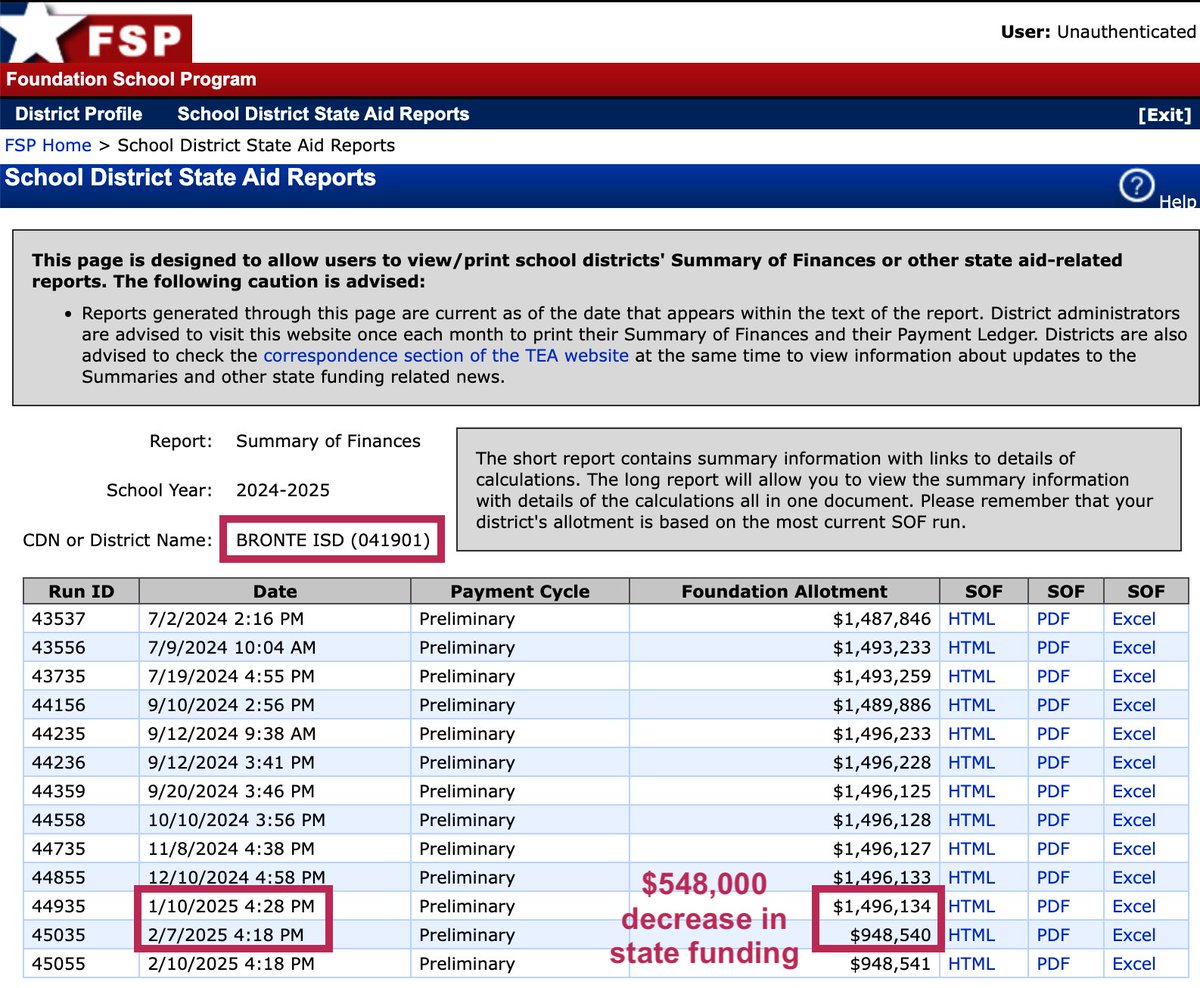Screen dimensions: 1200x988
Task: Select the $948,541 allotment value
Action: pos(891,964)
